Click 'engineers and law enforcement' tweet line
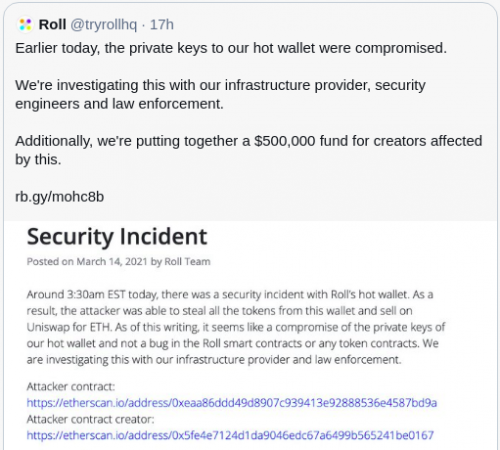The image size is (500, 450). (119, 104)
